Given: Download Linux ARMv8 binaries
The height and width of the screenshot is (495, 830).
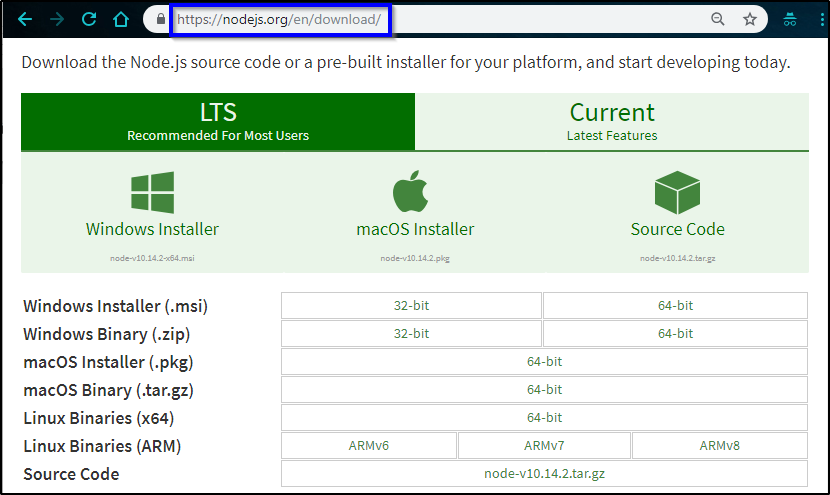Looking at the screenshot, I should coord(719,446).
